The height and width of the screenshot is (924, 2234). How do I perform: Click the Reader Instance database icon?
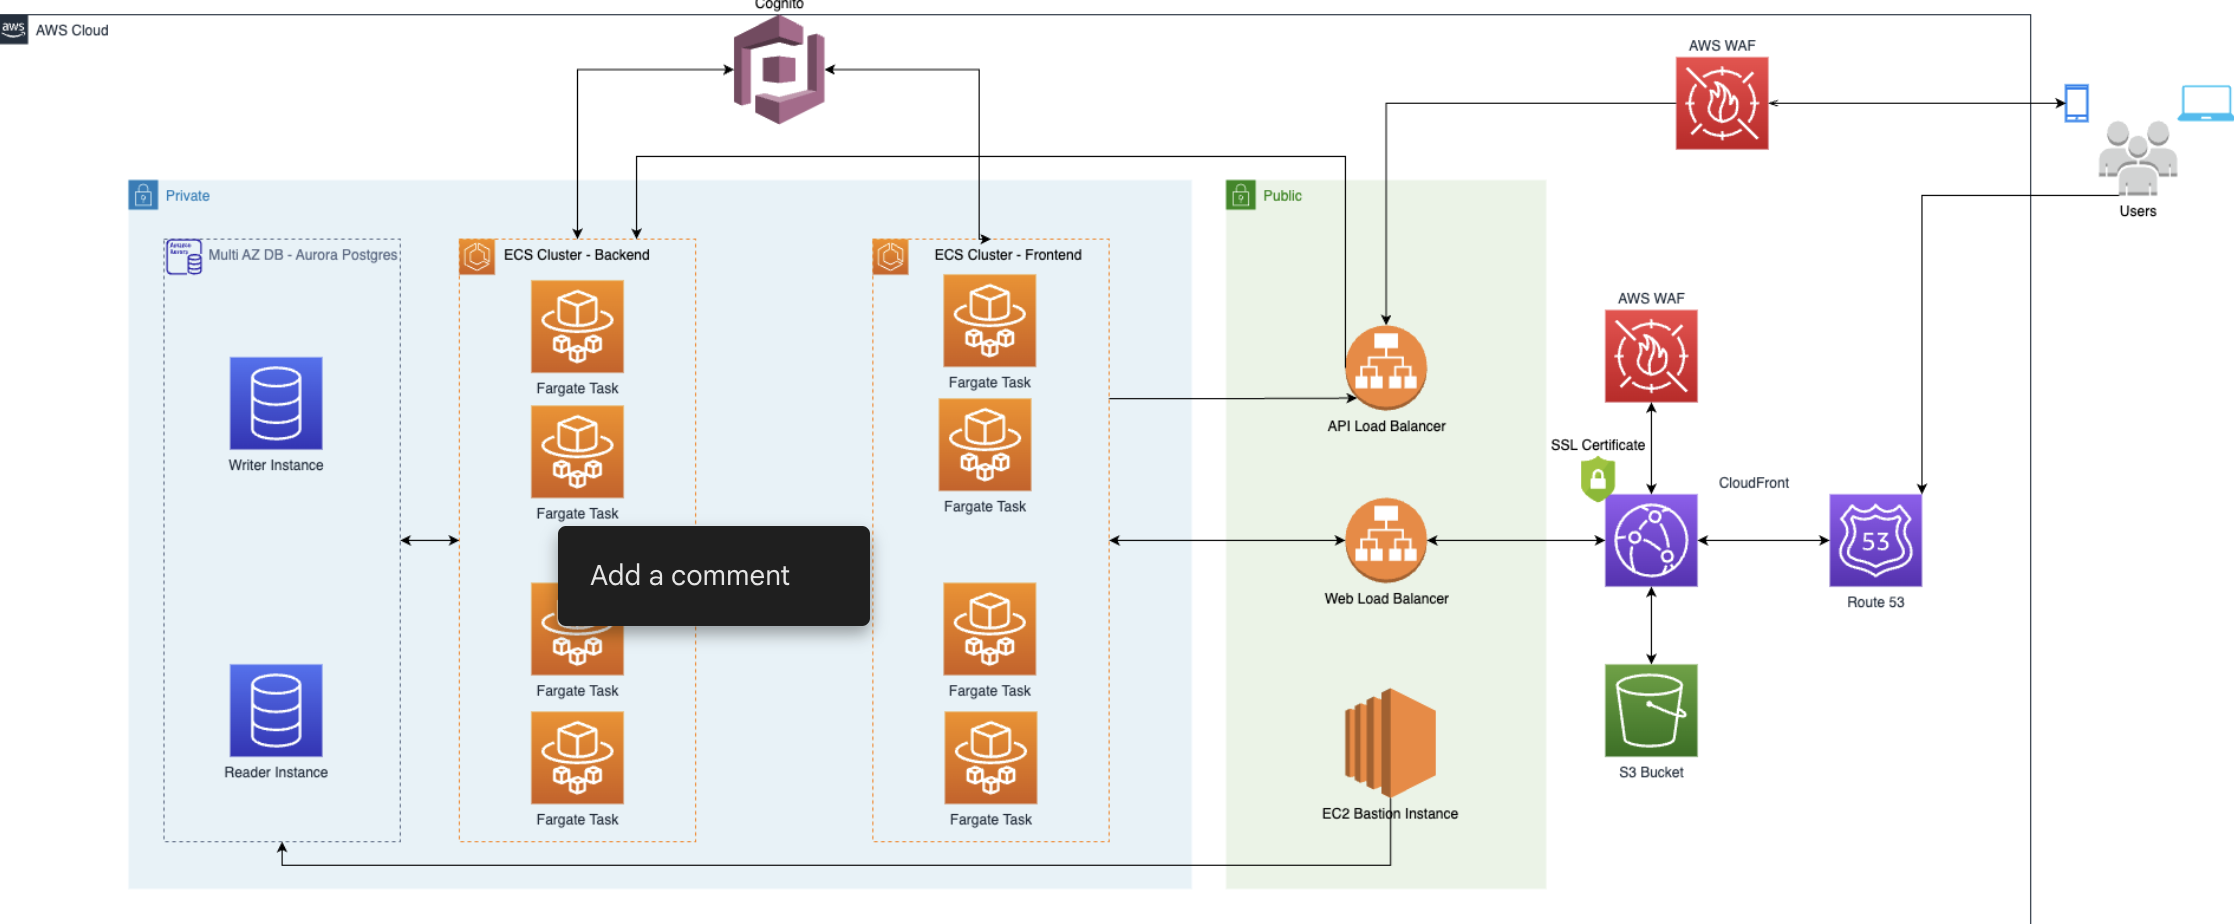coord(276,710)
